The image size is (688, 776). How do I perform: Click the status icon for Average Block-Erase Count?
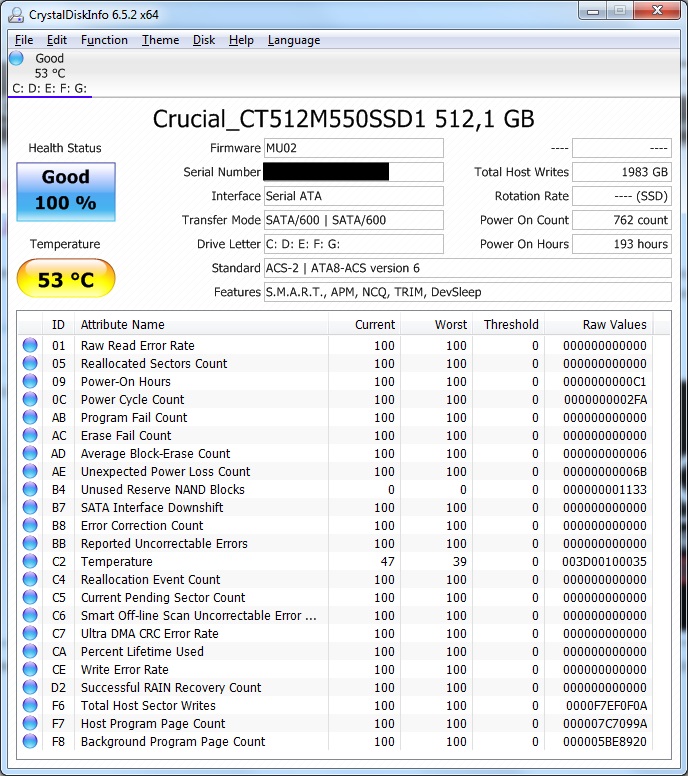click(30, 453)
